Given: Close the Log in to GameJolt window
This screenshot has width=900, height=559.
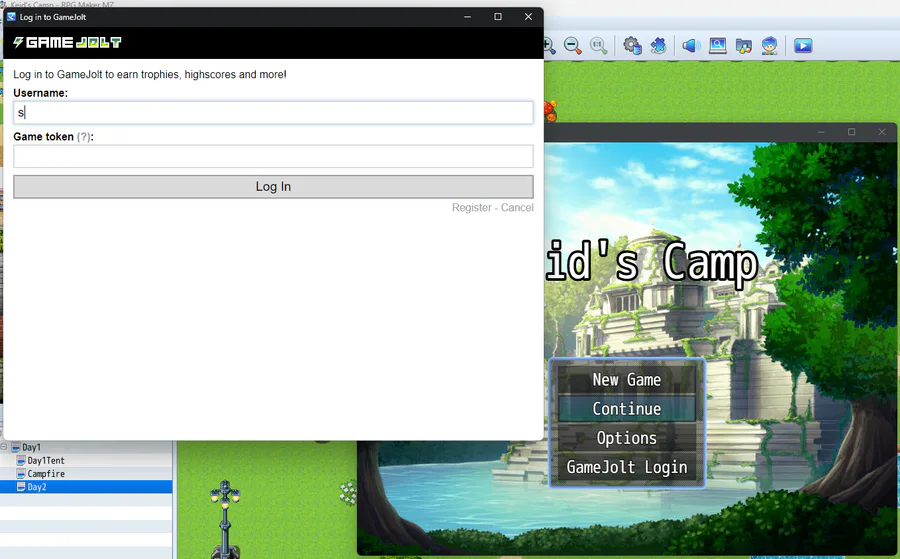Looking at the screenshot, I should point(529,17).
